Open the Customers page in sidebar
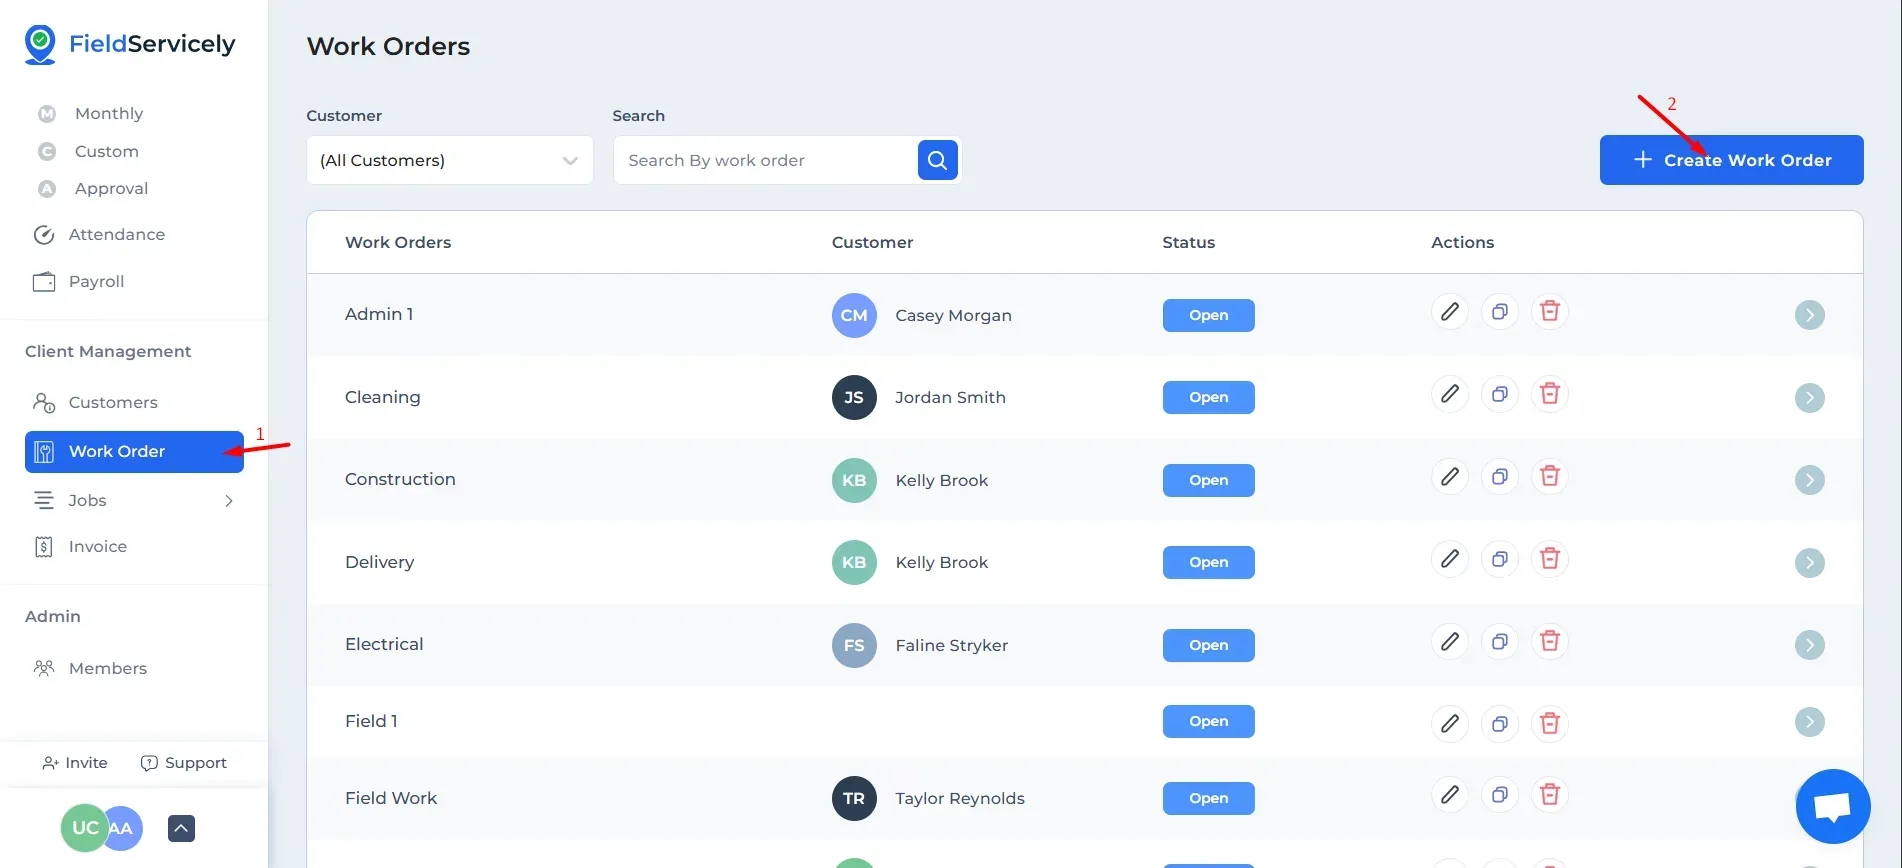This screenshot has height=868, width=1902. 112,402
